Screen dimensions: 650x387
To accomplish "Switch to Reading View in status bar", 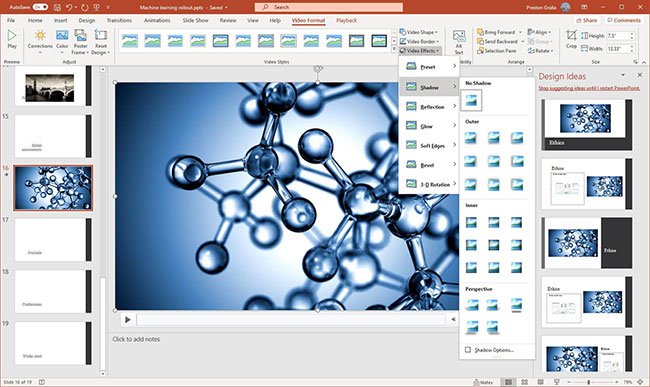I will point(541,382).
